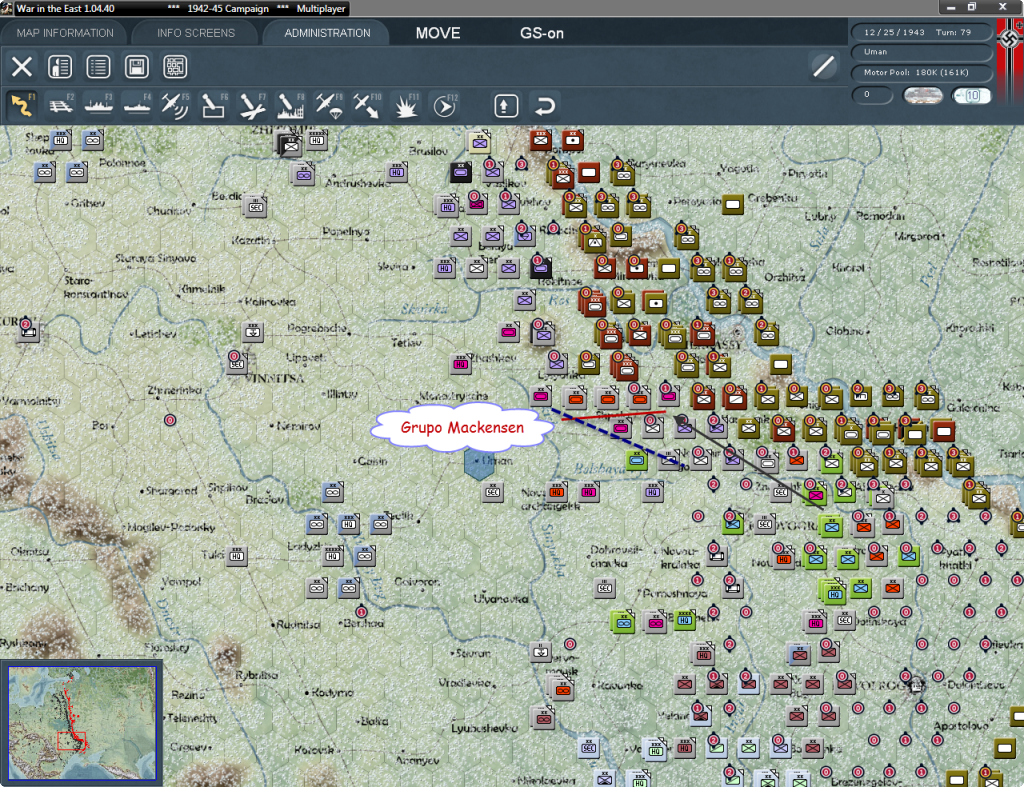The height and width of the screenshot is (787, 1024).
Task: Open the person-and-list report icon
Action: 60,67
